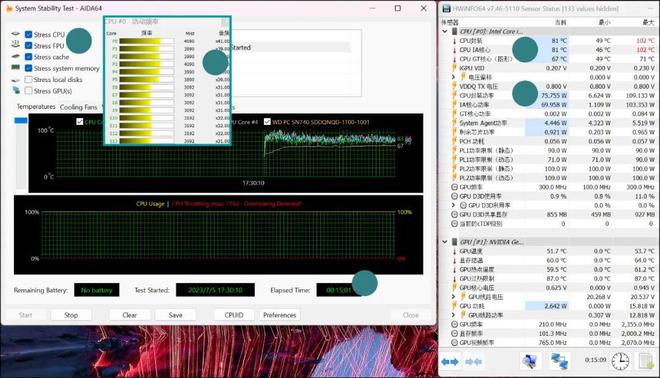Click the GPU热点温度 row label

coord(476,269)
